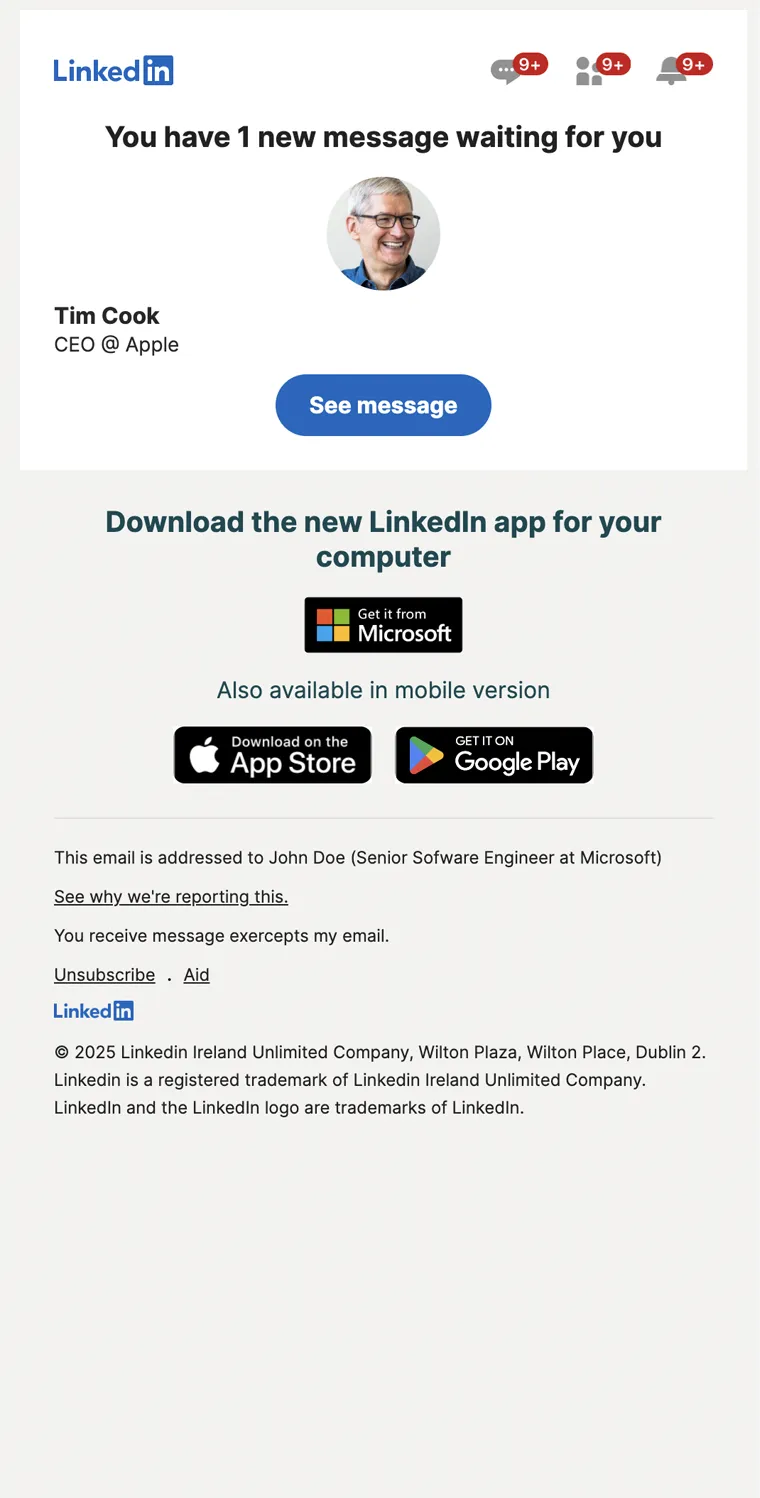Click the "Also available in mobile version" text

pos(383,690)
